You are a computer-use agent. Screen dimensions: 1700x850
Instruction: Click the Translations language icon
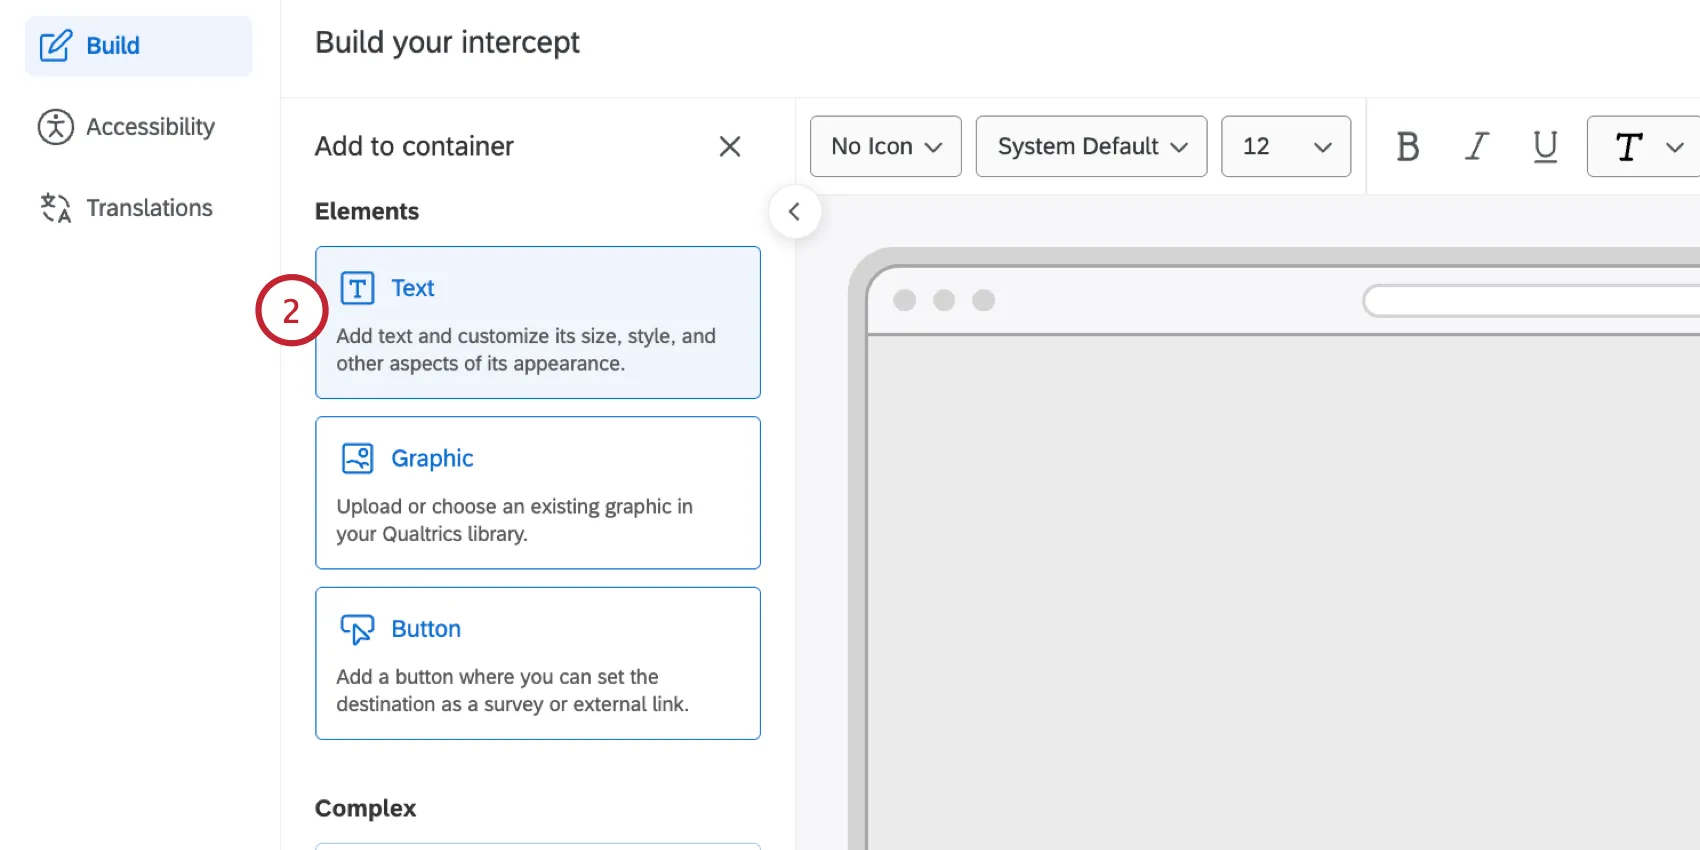(56, 208)
